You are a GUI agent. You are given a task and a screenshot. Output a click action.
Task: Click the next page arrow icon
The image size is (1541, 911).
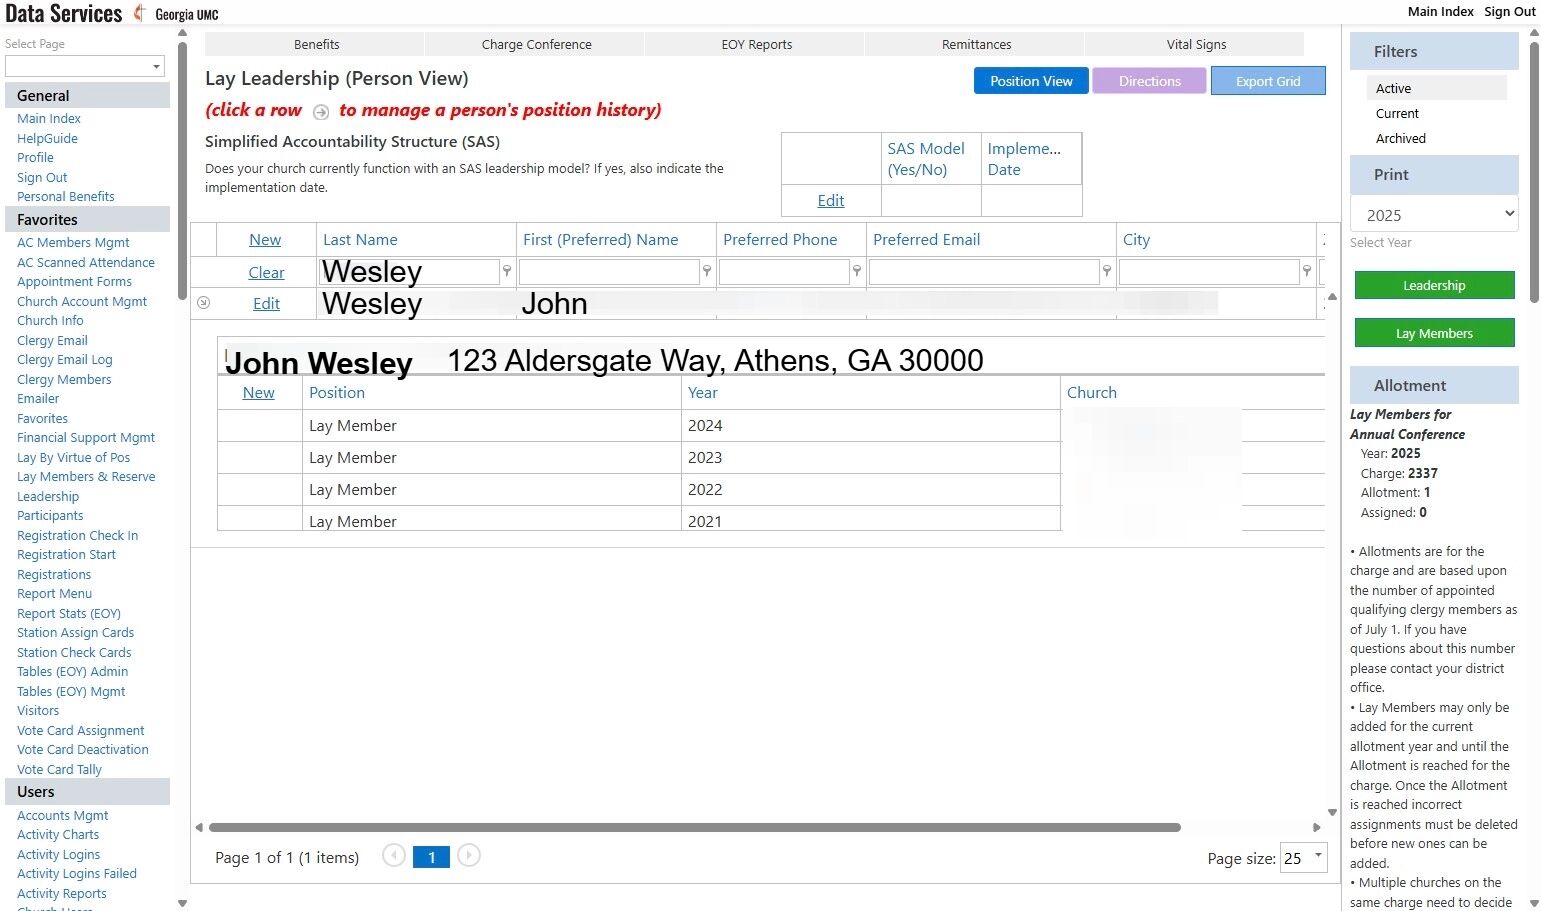[x=468, y=857]
